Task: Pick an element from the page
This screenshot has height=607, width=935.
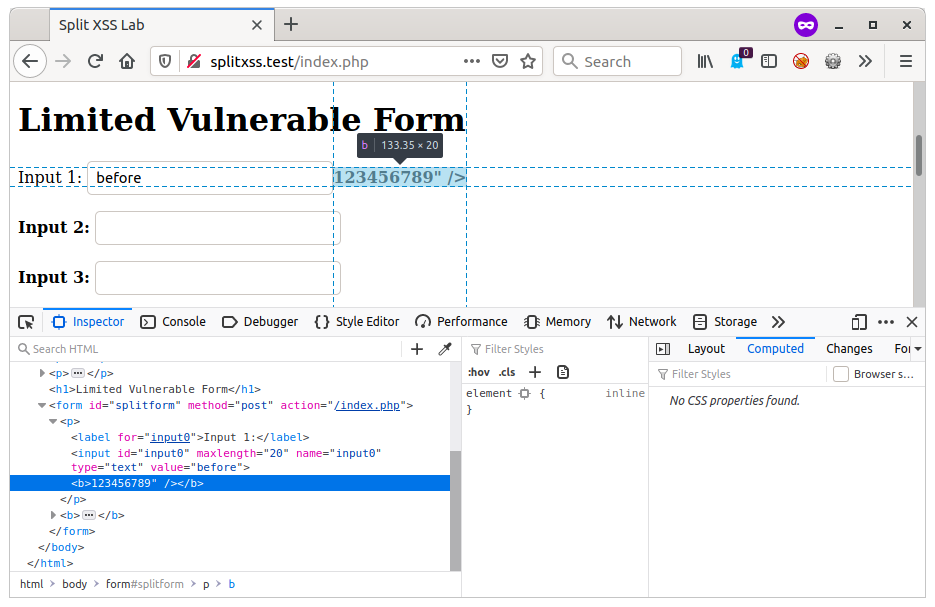Action: (x=26, y=322)
